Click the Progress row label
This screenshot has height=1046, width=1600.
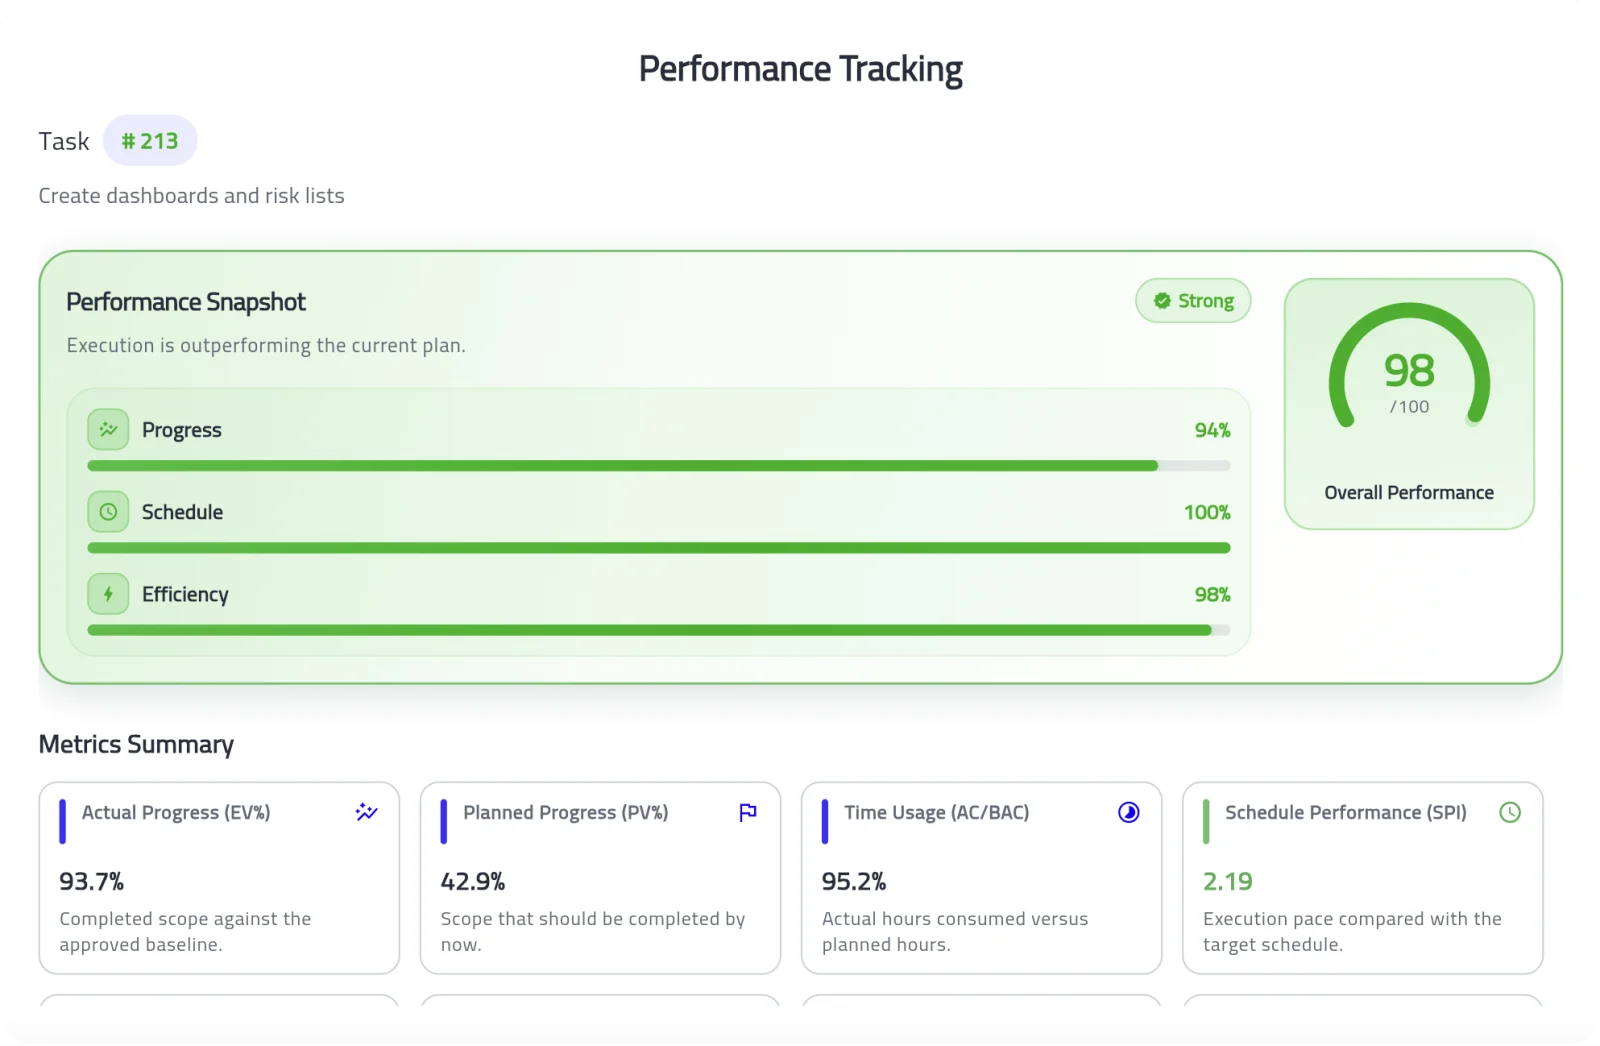click(182, 430)
